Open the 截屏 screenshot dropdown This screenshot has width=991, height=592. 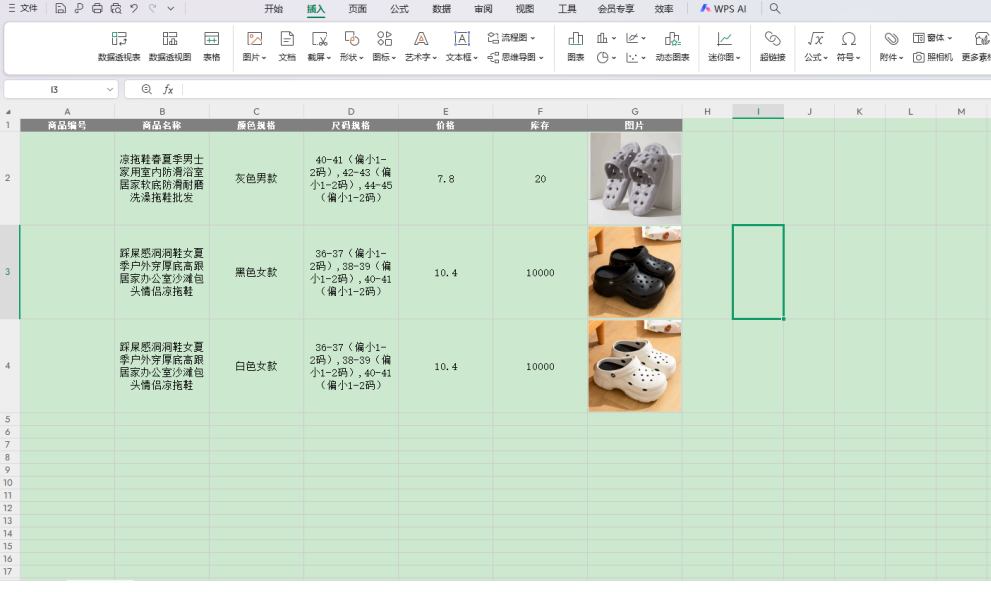(319, 47)
